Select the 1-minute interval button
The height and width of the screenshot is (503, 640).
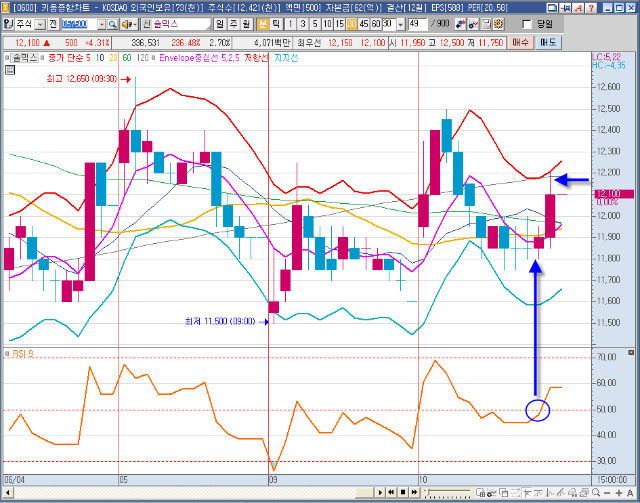click(x=290, y=24)
